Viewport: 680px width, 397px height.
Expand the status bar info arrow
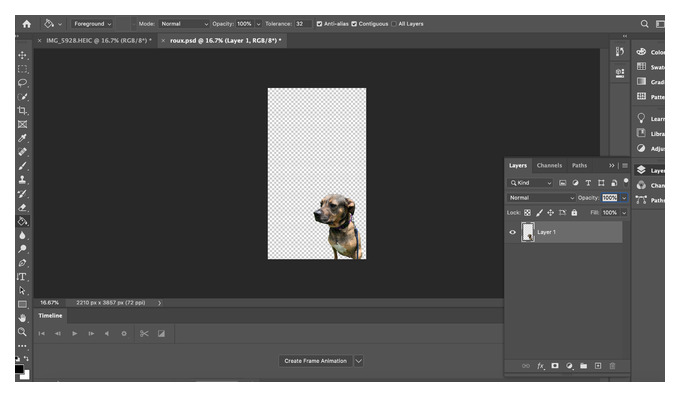click(x=160, y=303)
